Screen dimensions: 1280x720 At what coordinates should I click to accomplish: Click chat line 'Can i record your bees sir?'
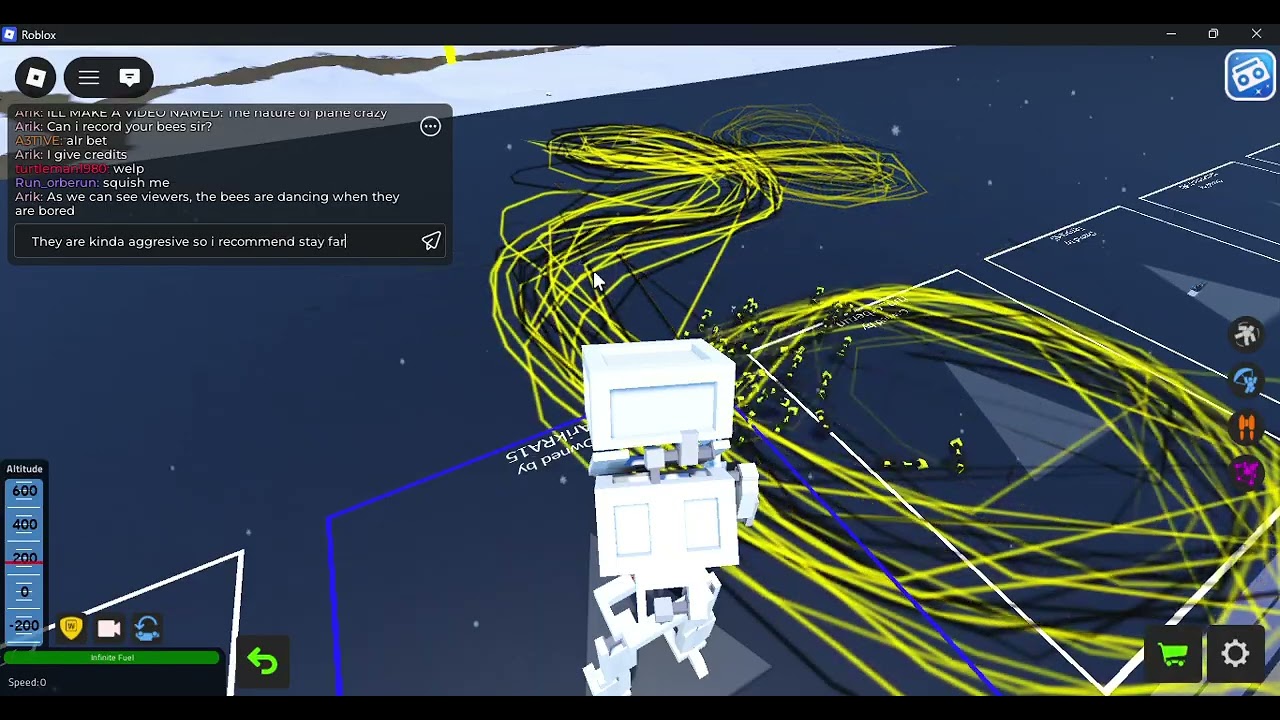tap(114, 126)
